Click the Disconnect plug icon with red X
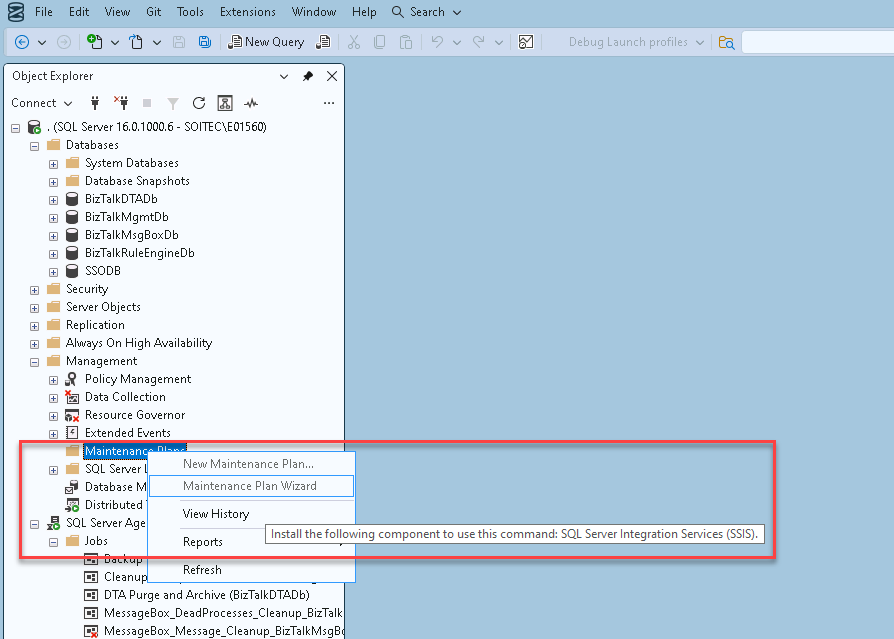This screenshot has height=639, width=894. pos(121,103)
